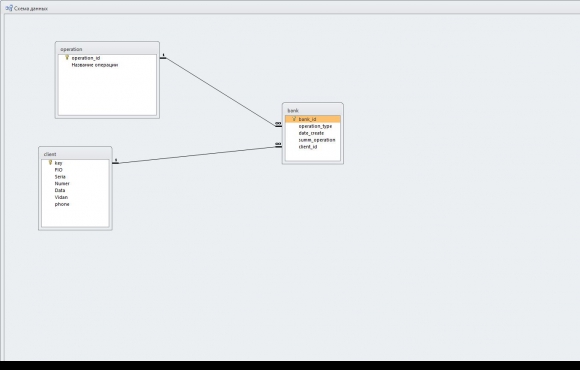Select the key icon next to operation_id
Viewport: 580px width, 370px height.
(x=67, y=58)
